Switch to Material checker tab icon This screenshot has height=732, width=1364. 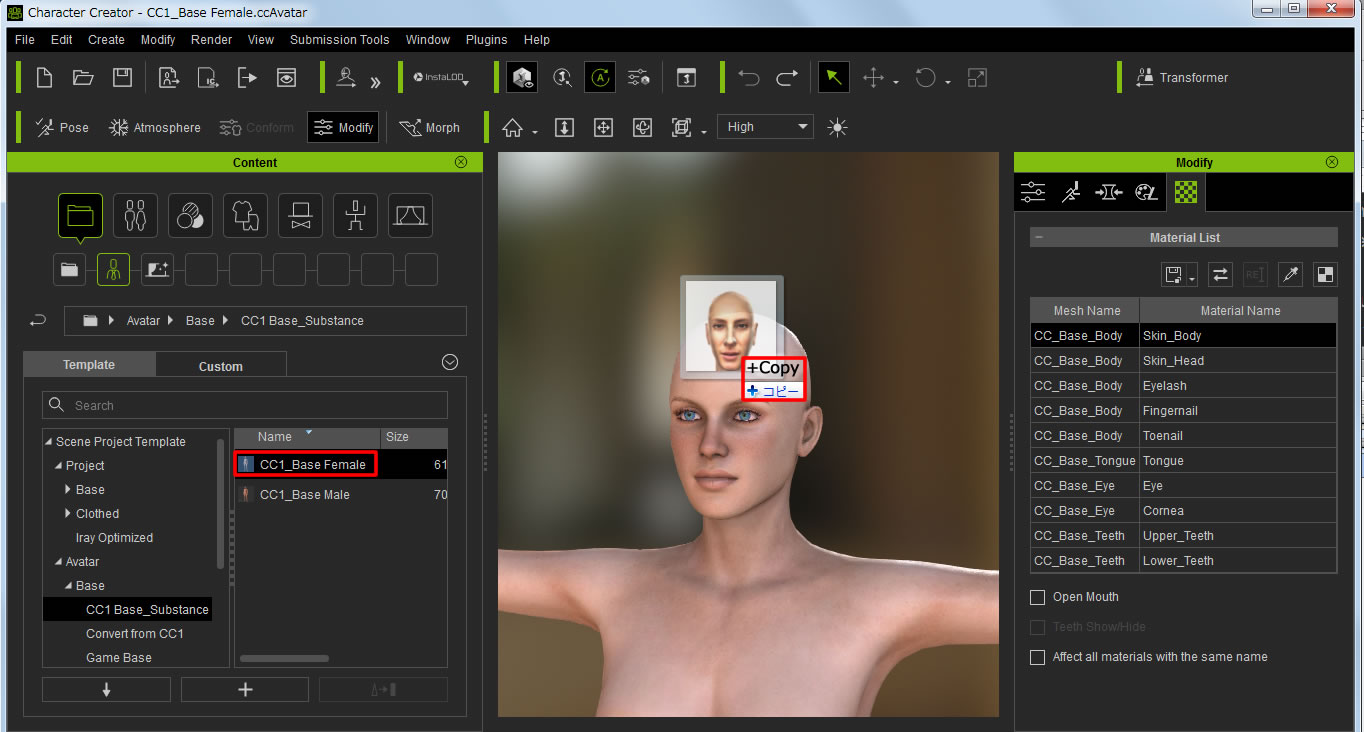pos(1186,192)
